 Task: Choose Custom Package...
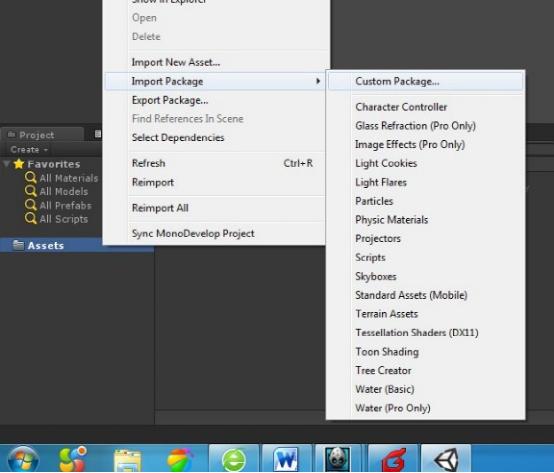coord(425,81)
